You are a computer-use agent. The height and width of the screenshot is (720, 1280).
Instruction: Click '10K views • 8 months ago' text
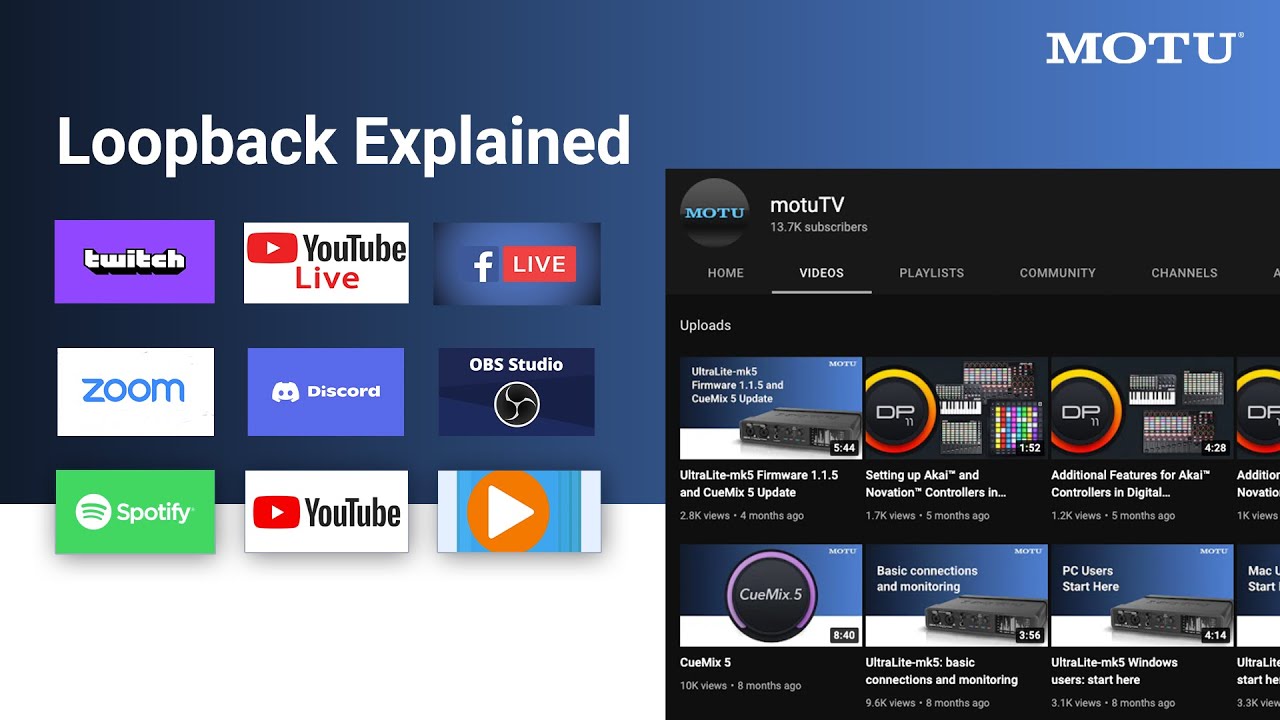[740, 686]
